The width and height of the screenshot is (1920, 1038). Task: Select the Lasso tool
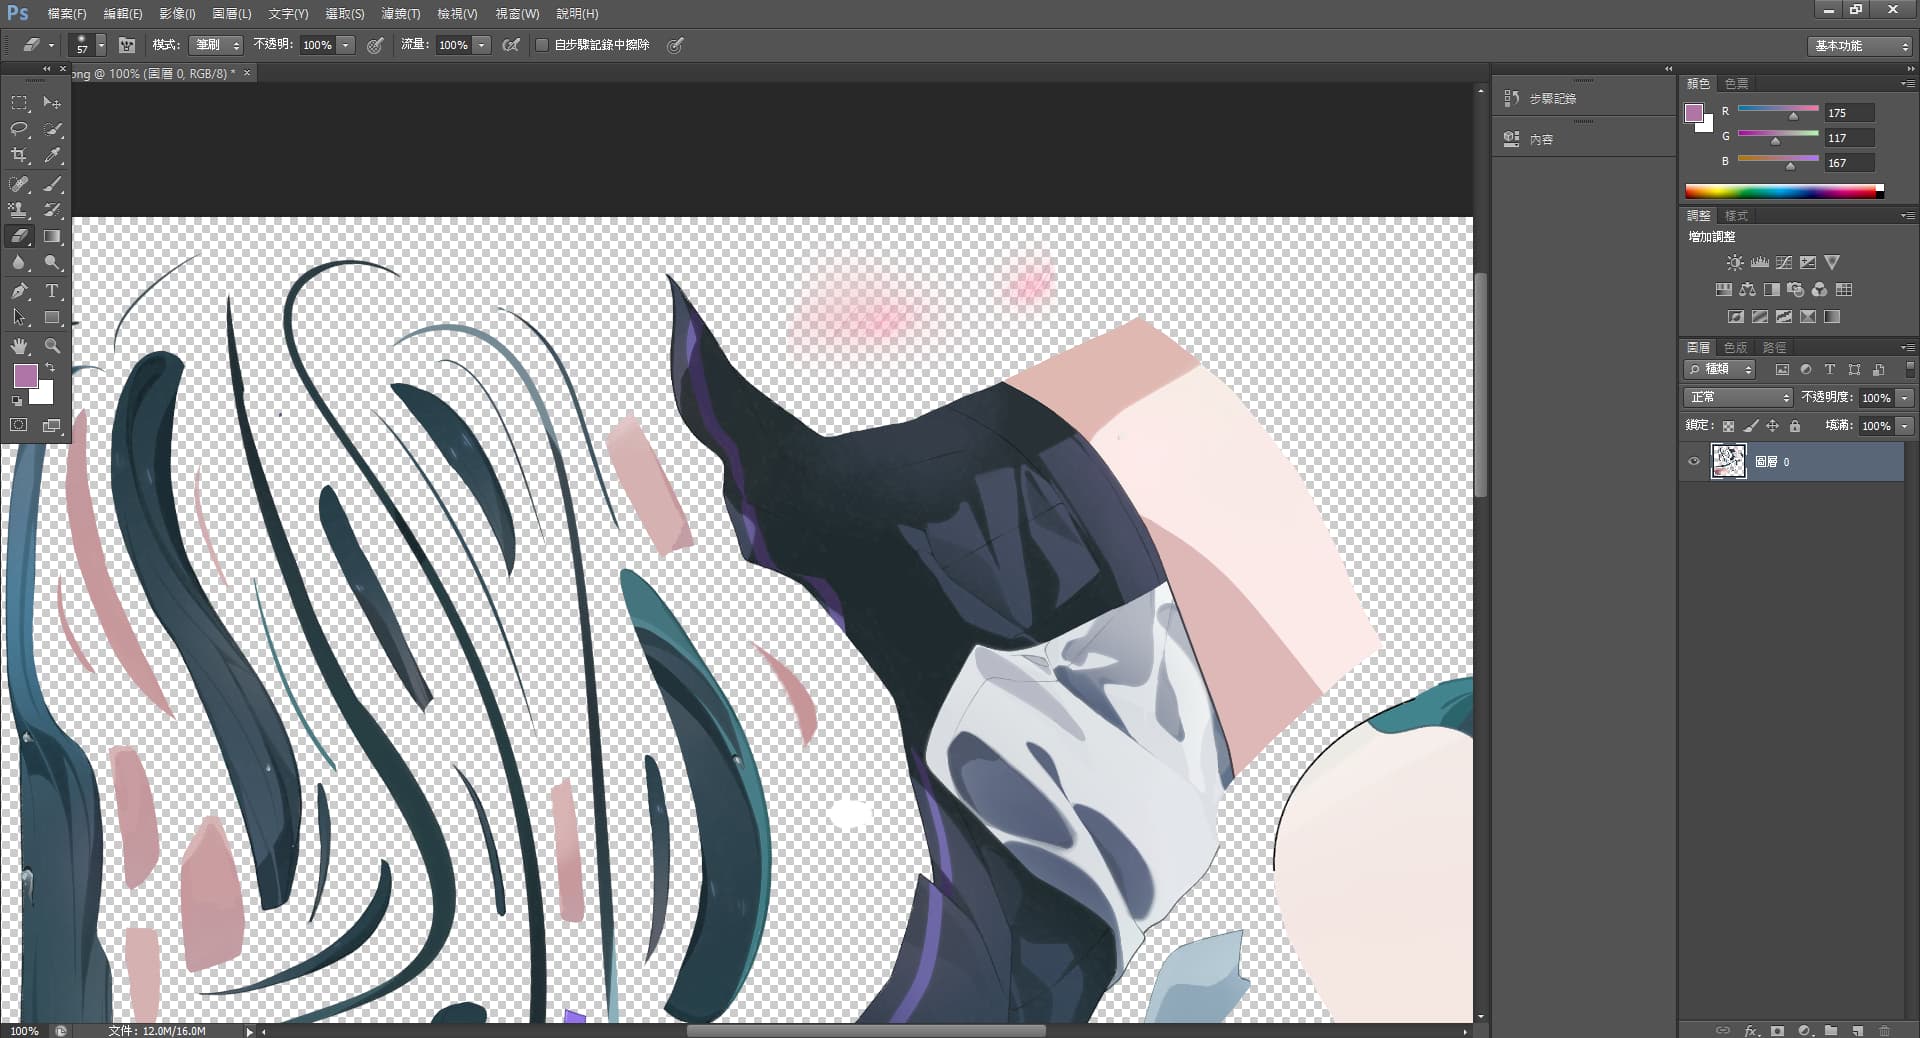[19, 129]
